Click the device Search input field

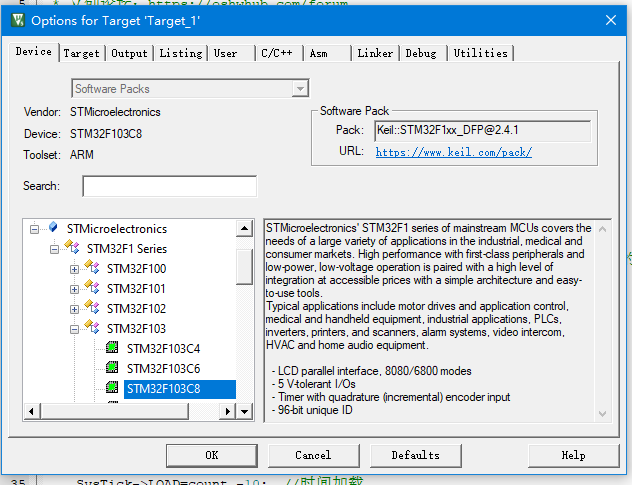170,186
